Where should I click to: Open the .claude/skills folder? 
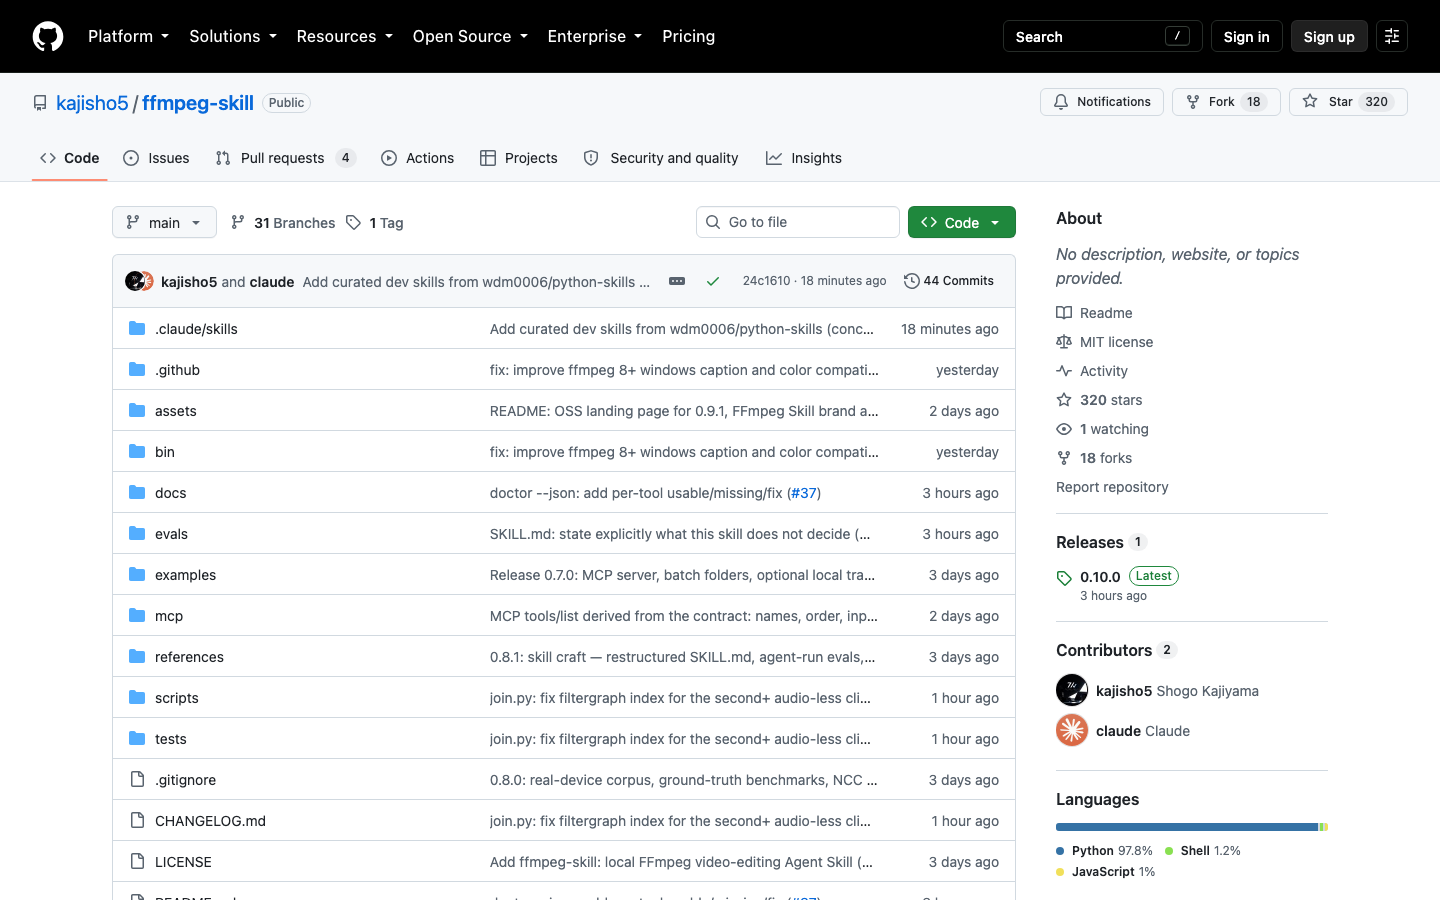(x=196, y=329)
